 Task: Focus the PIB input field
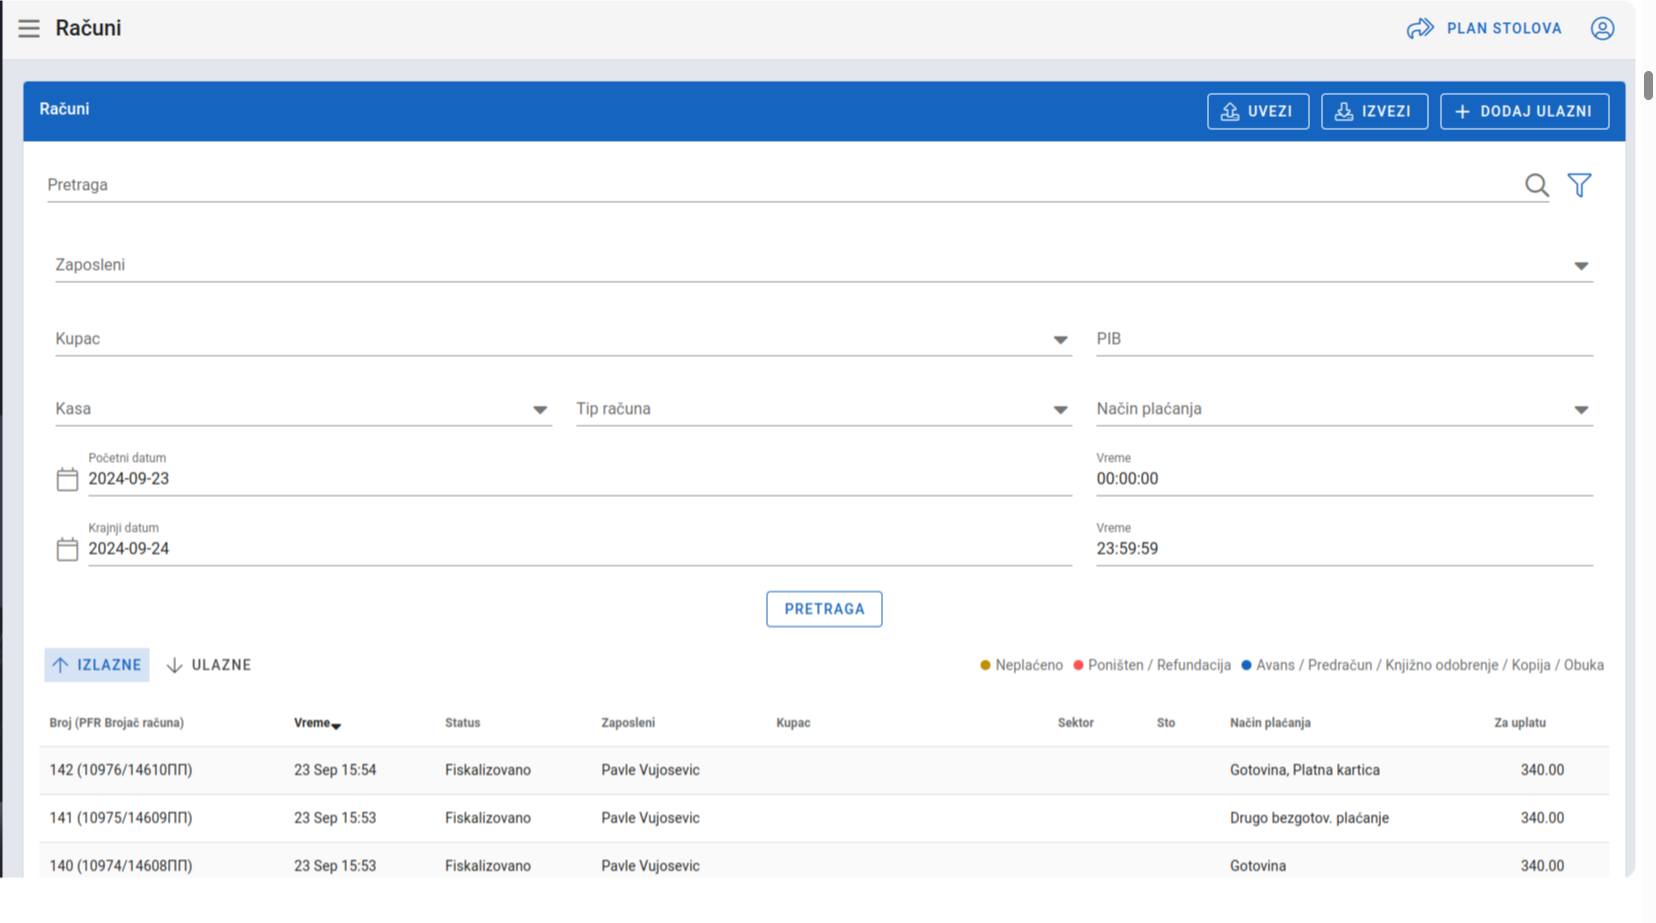1344,339
